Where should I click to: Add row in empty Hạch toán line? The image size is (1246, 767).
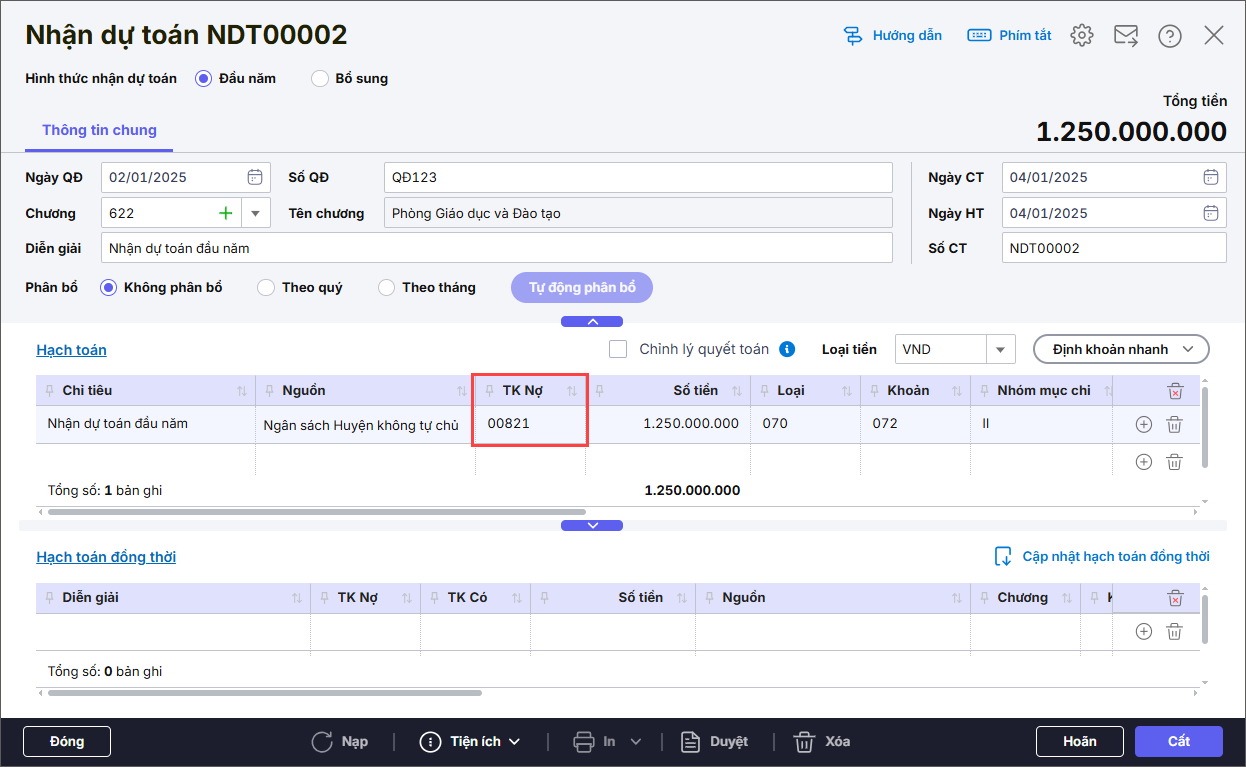[x=1144, y=461]
